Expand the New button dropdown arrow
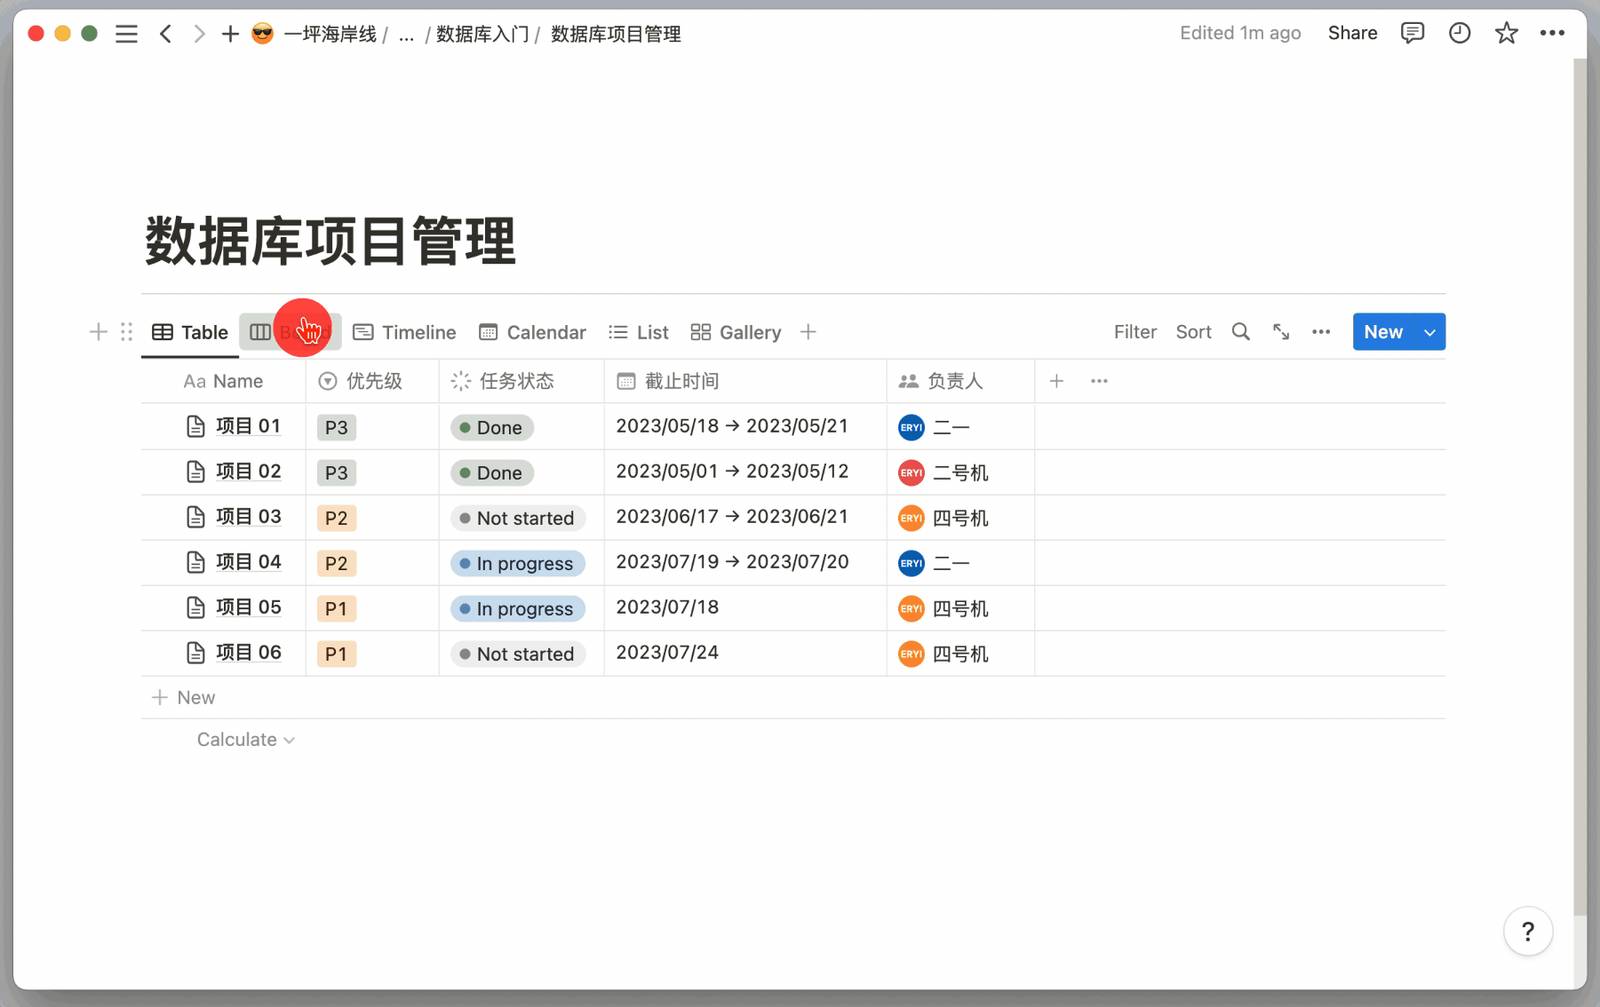The height and width of the screenshot is (1007, 1600). click(x=1430, y=332)
